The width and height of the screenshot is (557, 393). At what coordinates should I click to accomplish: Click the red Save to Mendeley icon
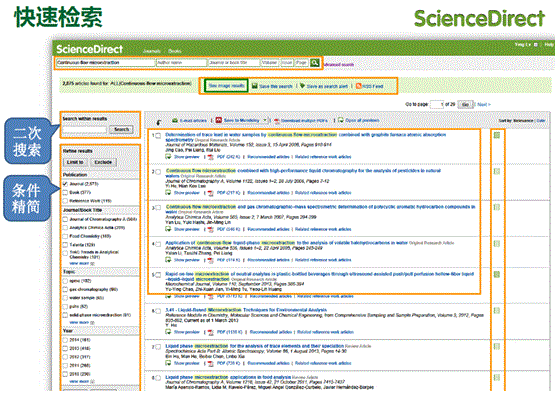(219, 120)
